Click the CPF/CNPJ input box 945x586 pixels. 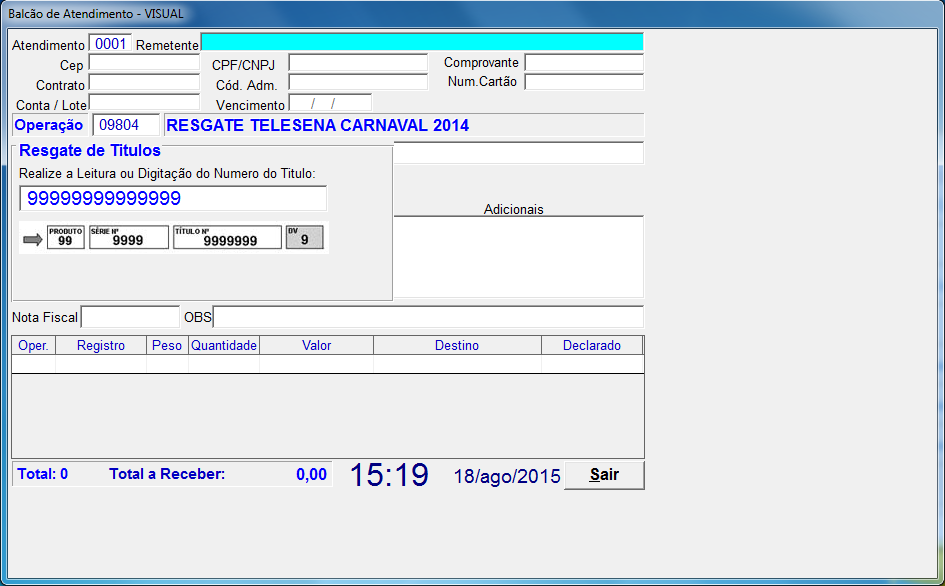tap(358, 63)
